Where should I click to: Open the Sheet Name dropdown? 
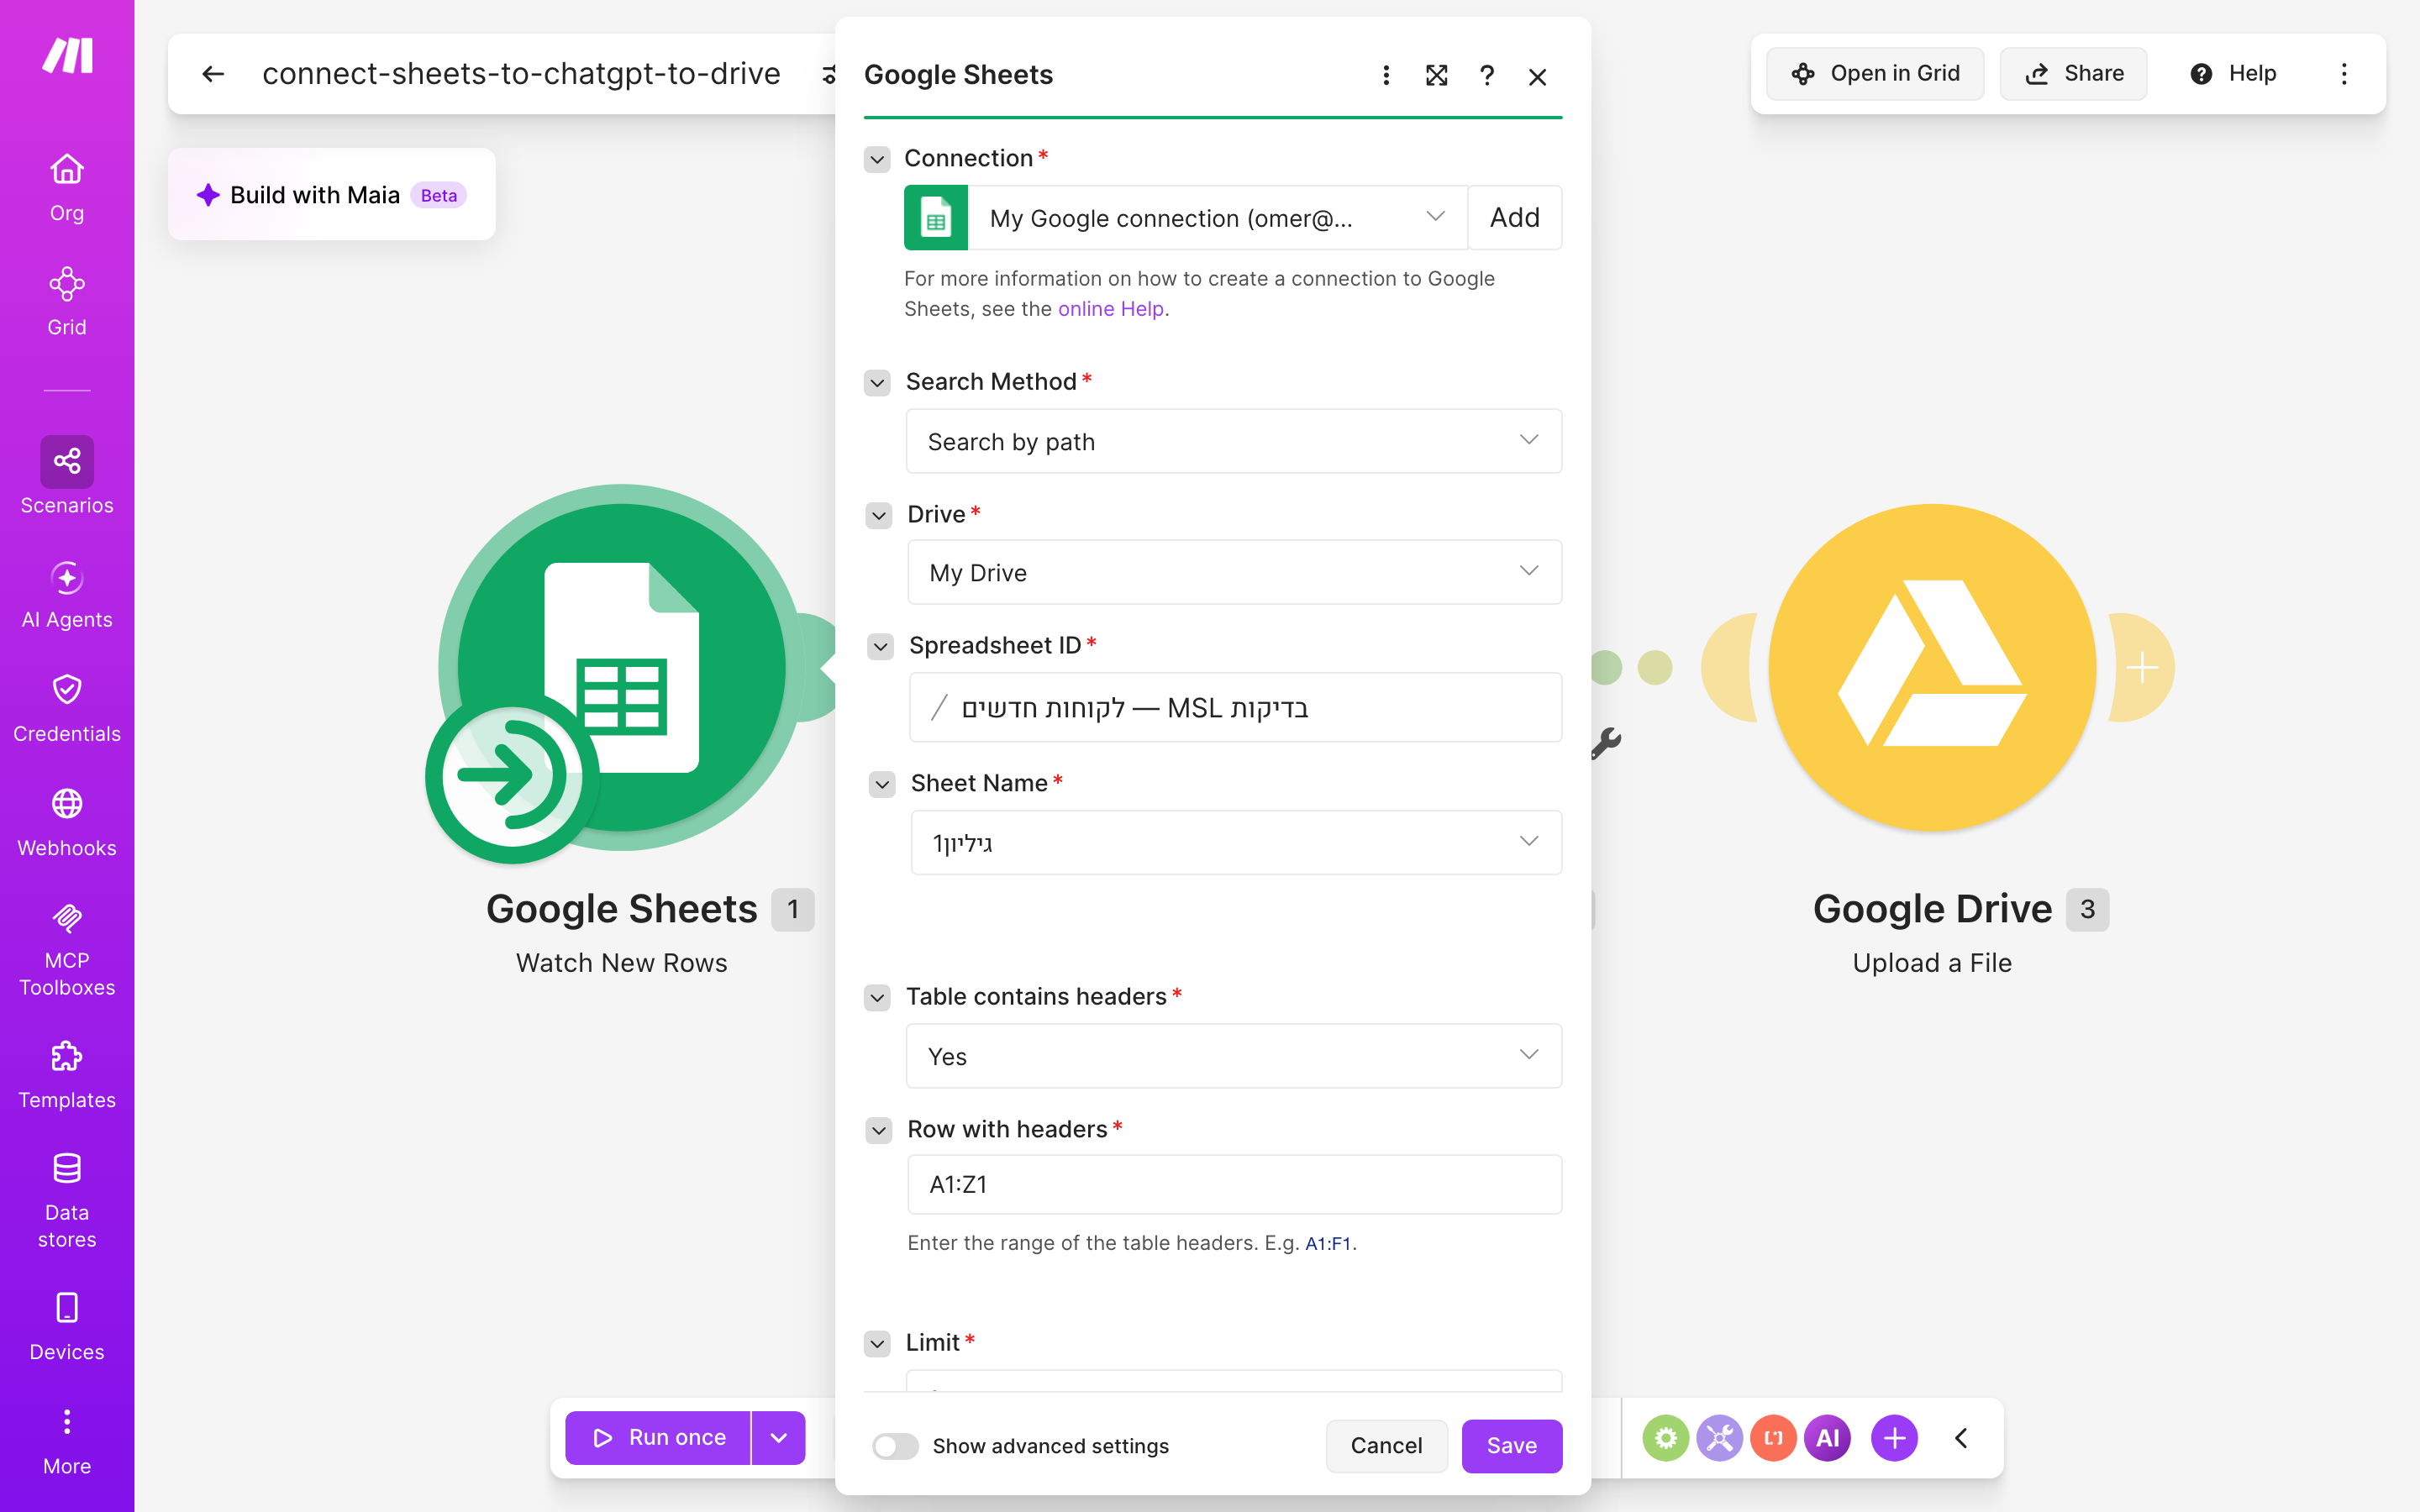pos(1236,842)
